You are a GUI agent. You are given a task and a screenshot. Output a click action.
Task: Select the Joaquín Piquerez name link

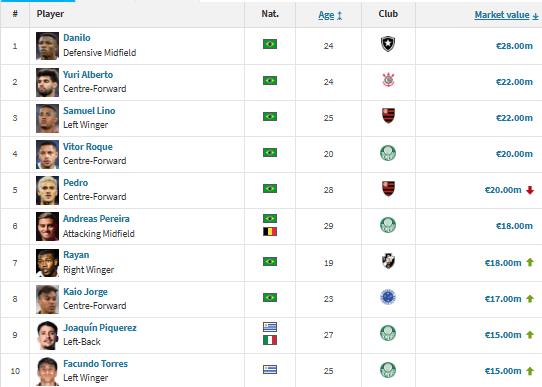tap(100, 328)
